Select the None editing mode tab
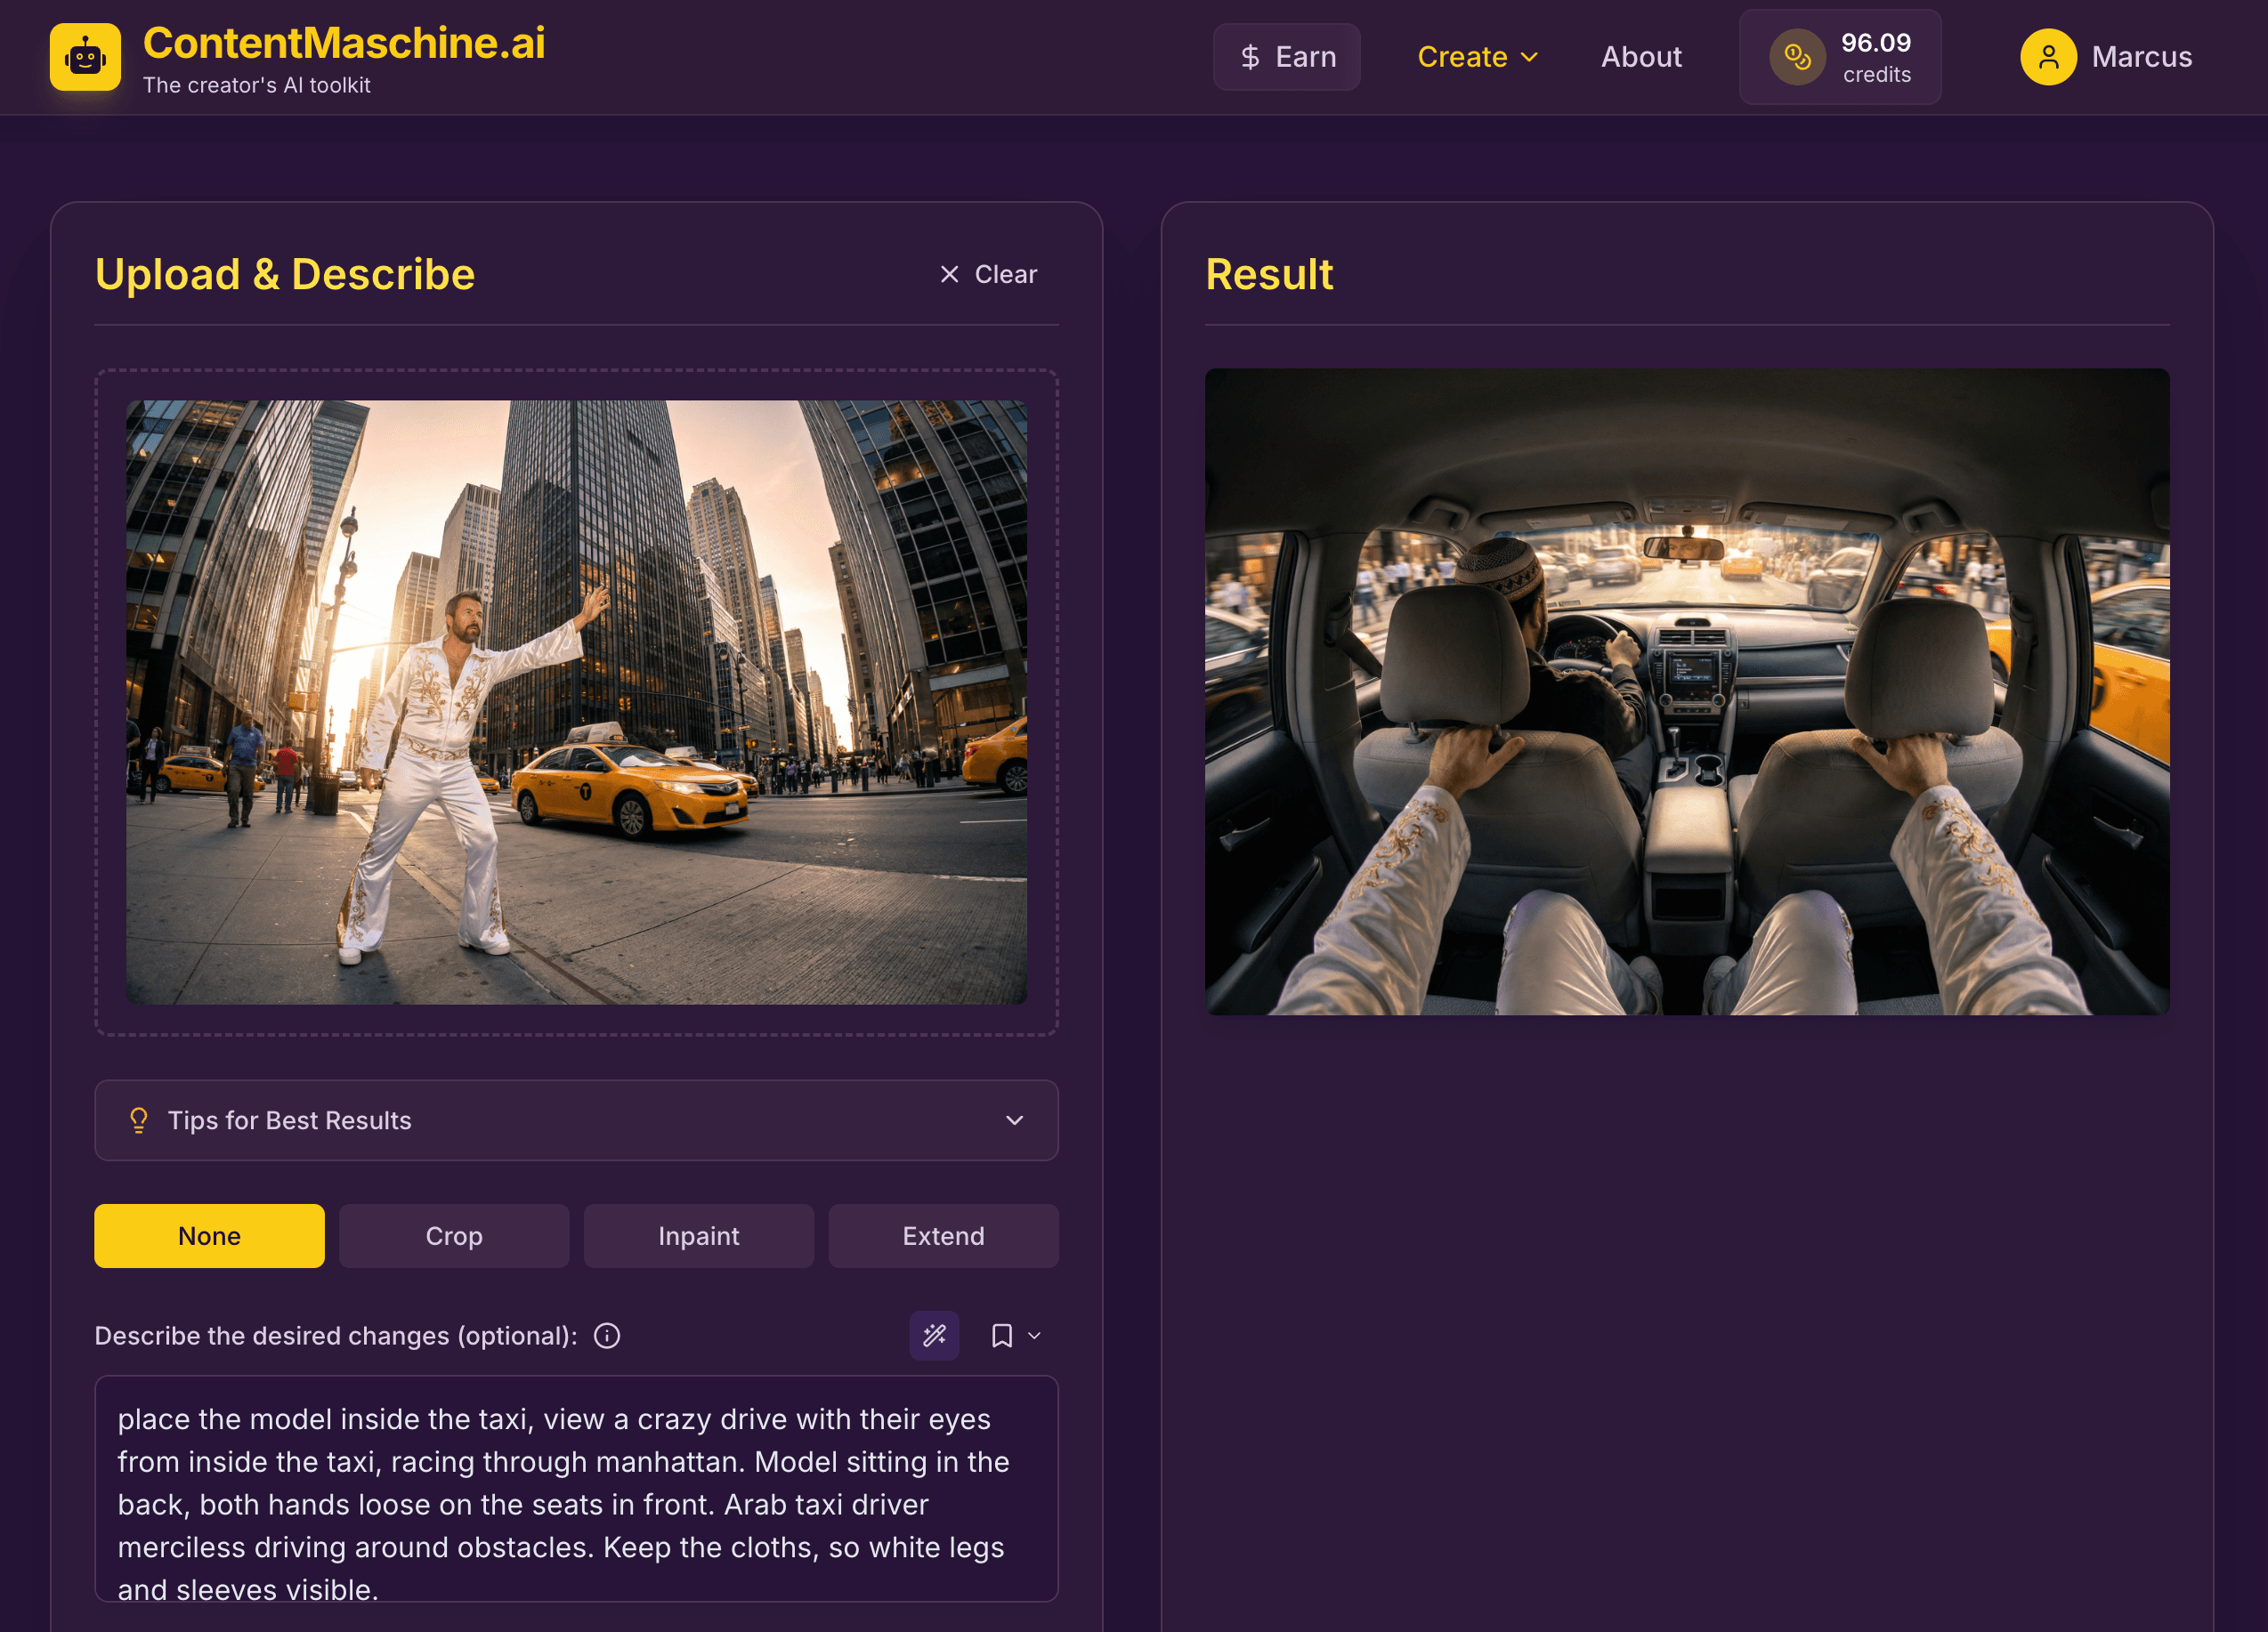 (208, 1235)
